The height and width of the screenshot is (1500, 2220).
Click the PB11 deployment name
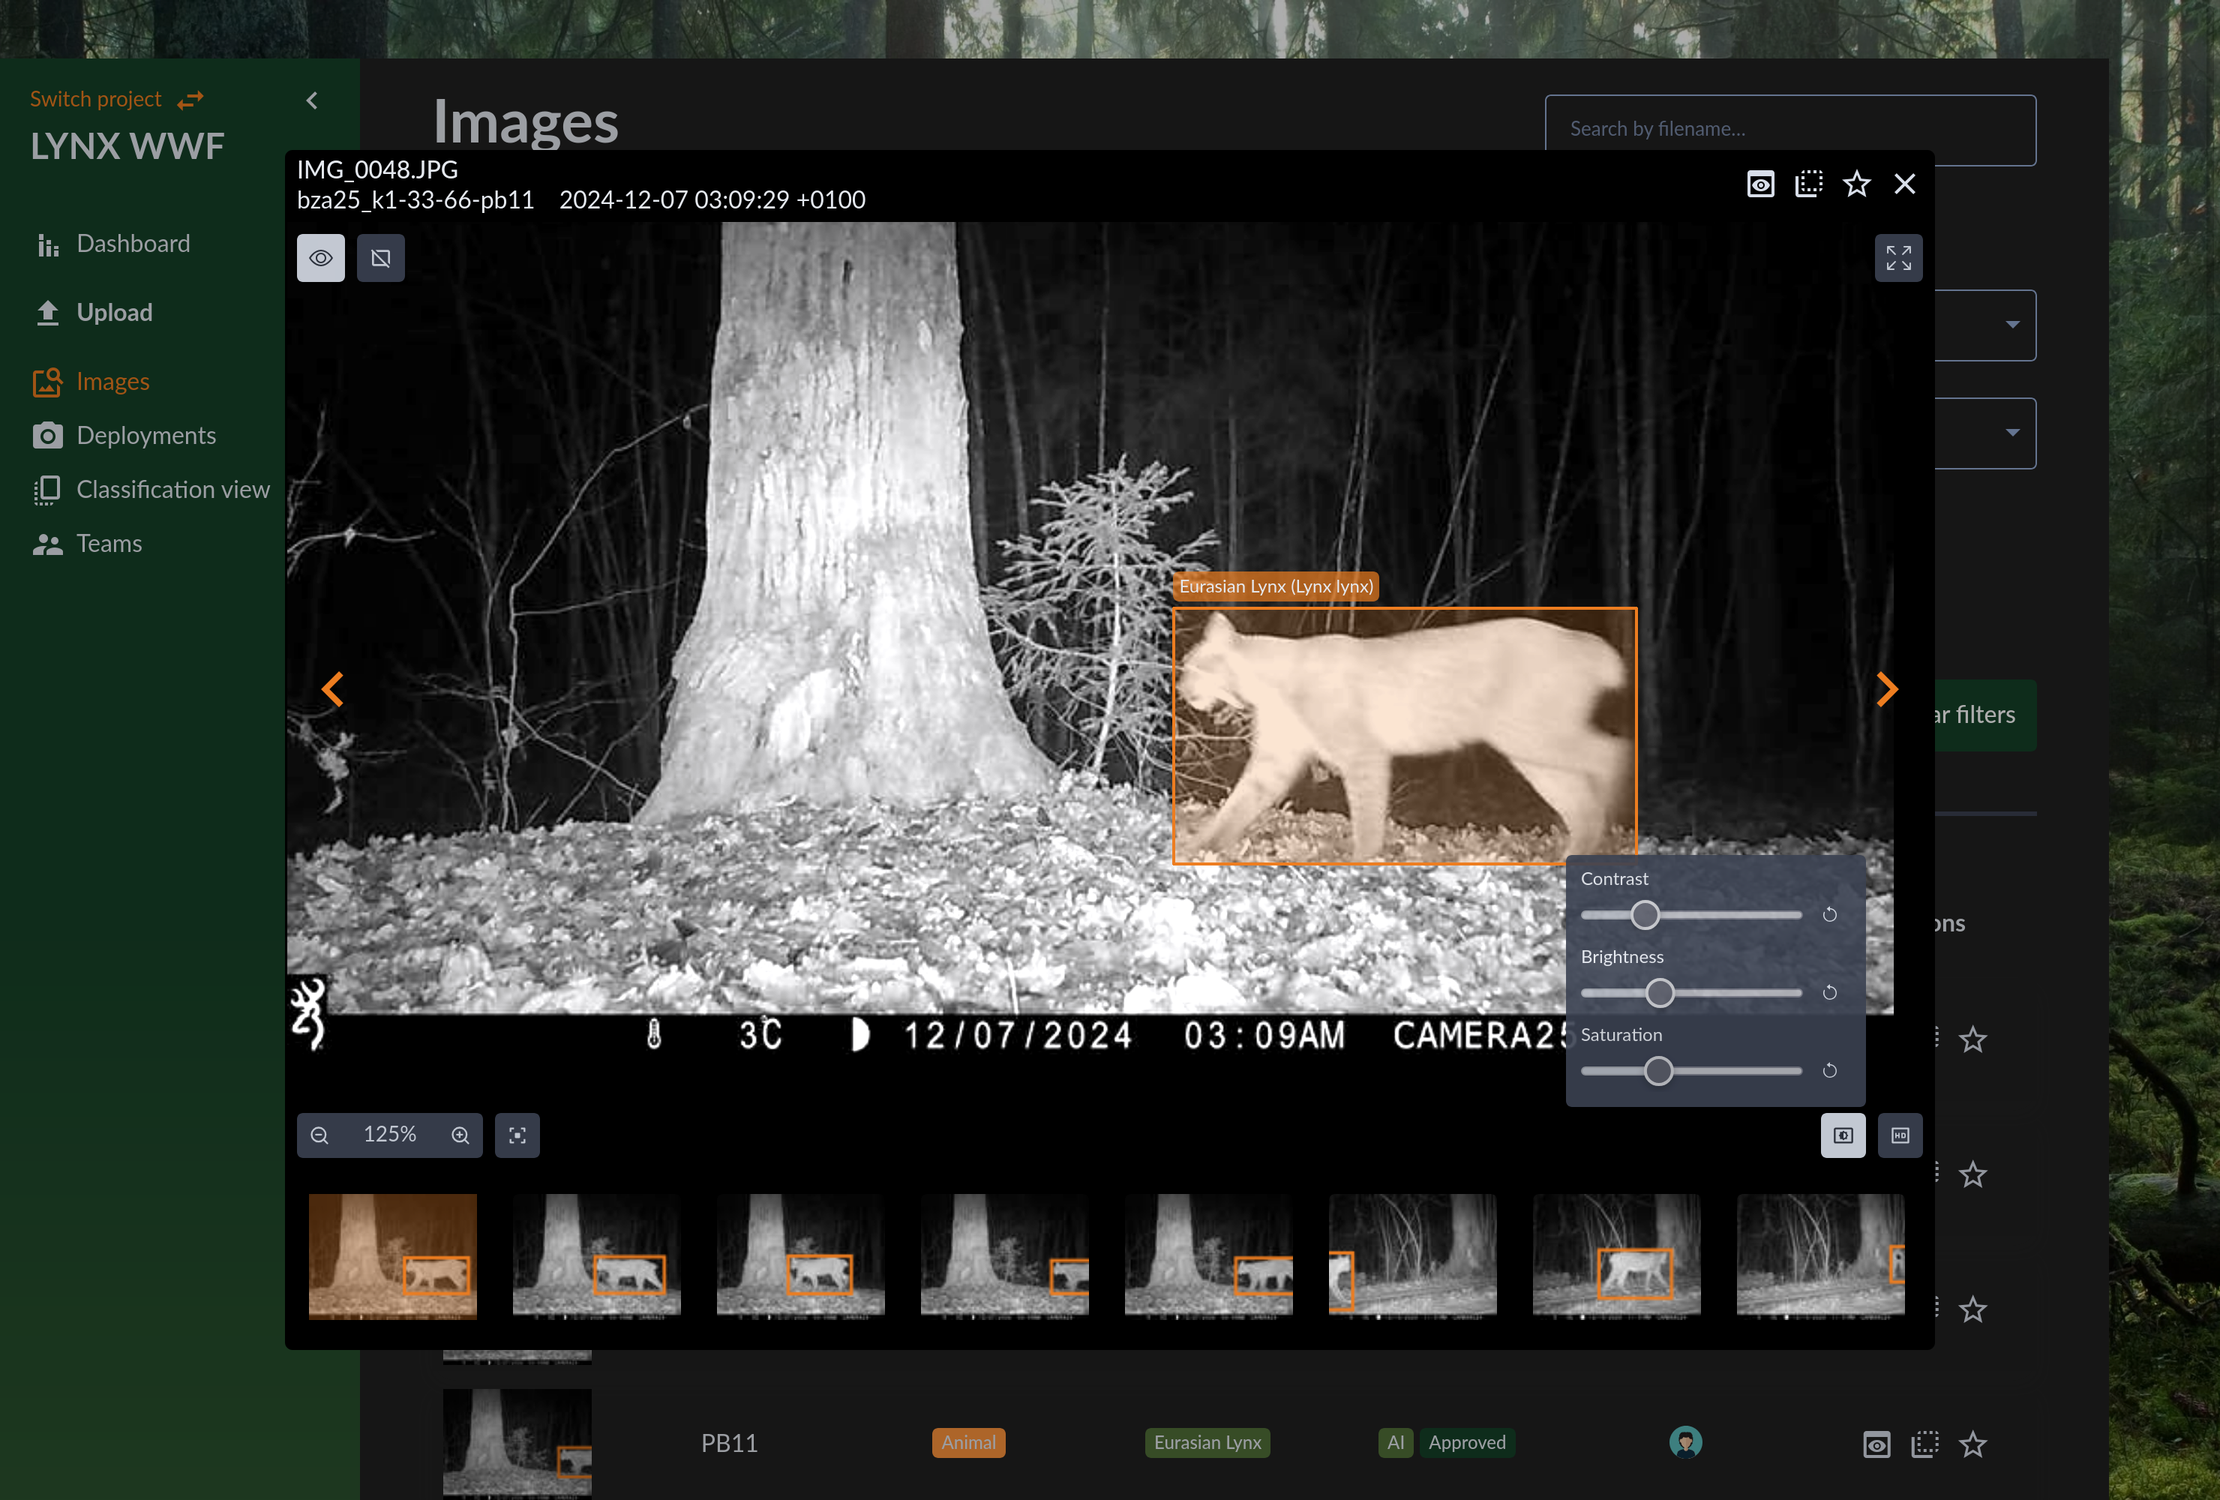pos(729,1444)
